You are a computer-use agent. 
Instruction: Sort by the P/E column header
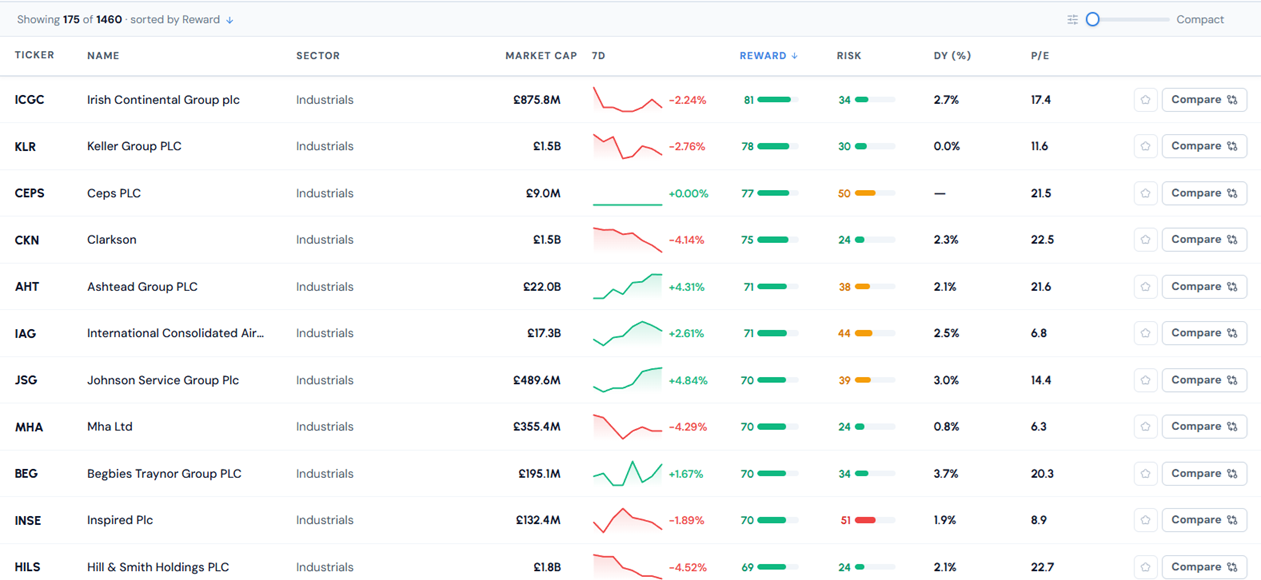pos(1040,56)
